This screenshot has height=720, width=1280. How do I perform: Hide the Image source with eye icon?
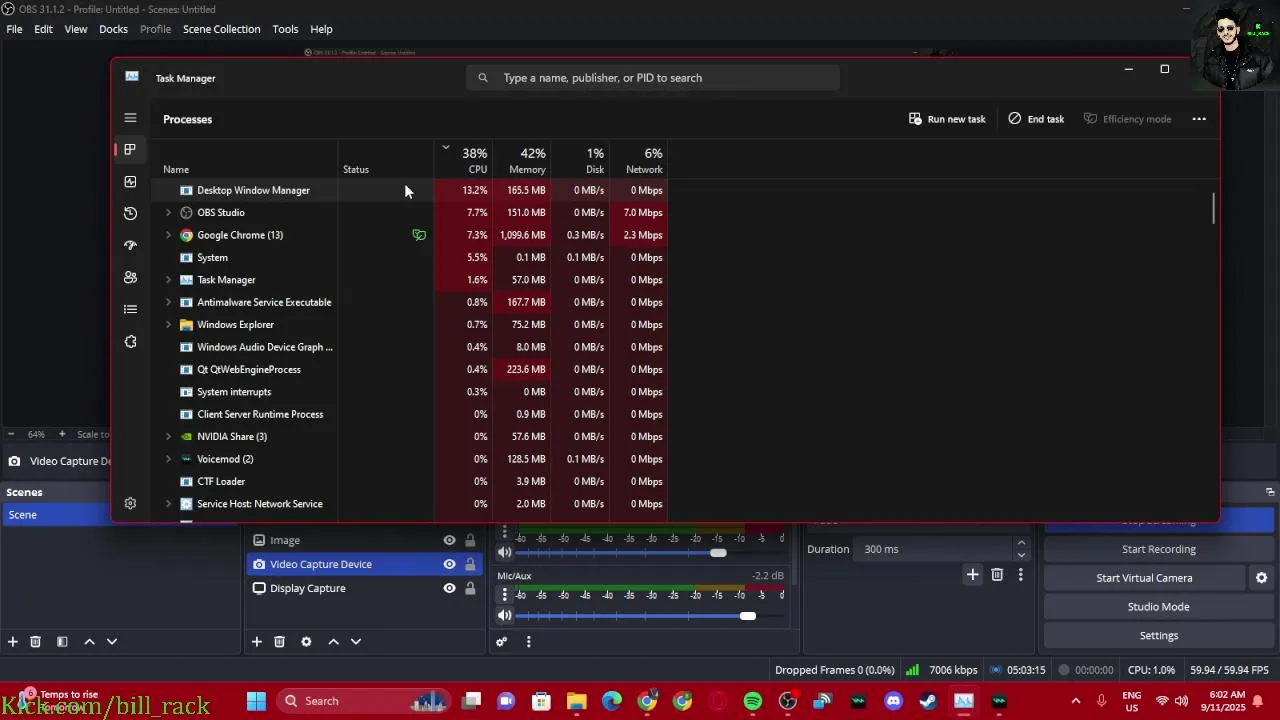click(449, 540)
